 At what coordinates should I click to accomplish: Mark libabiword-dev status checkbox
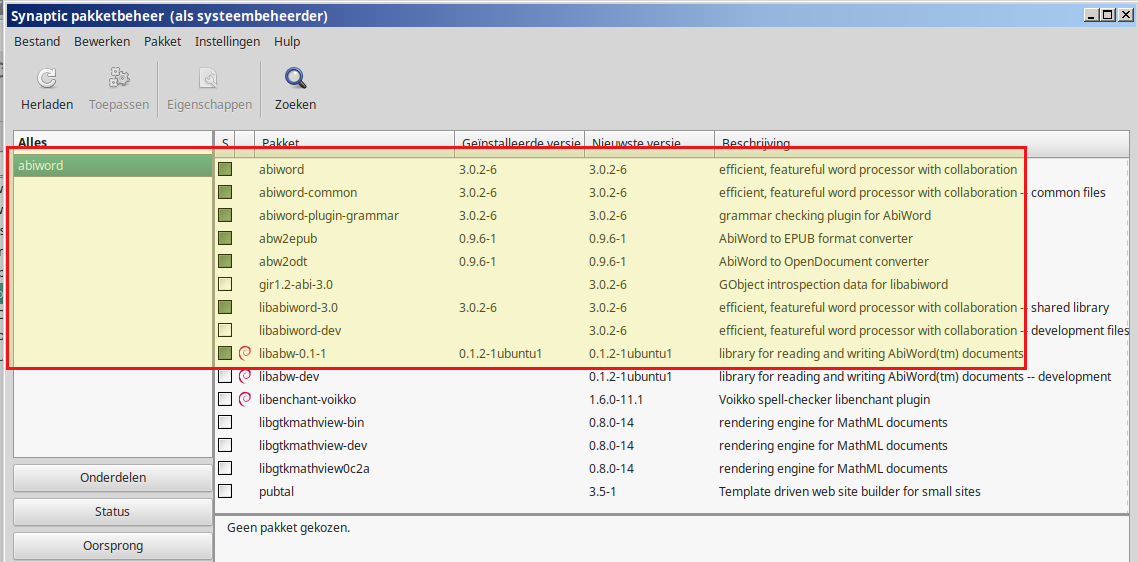[x=225, y=330]
